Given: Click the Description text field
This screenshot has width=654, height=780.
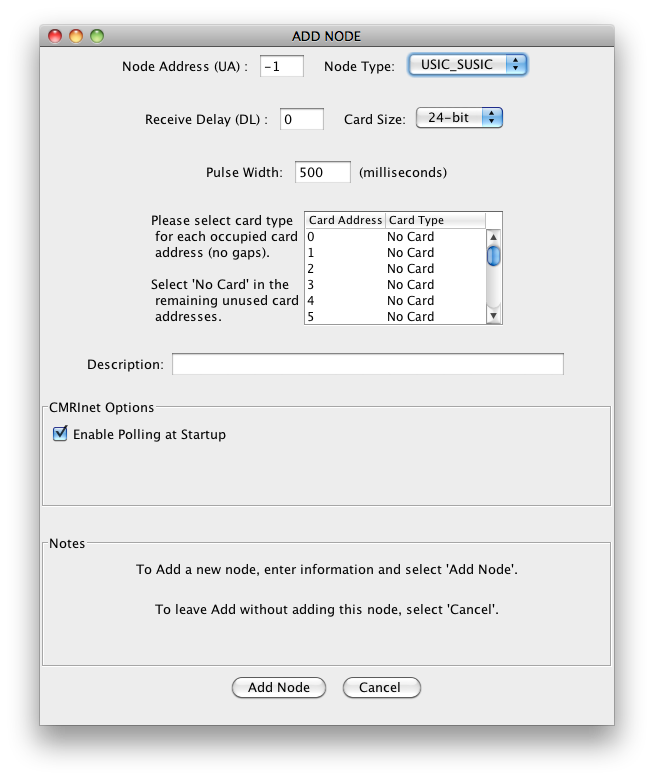Looking at the screenshot, I should (x=367, y=364).
